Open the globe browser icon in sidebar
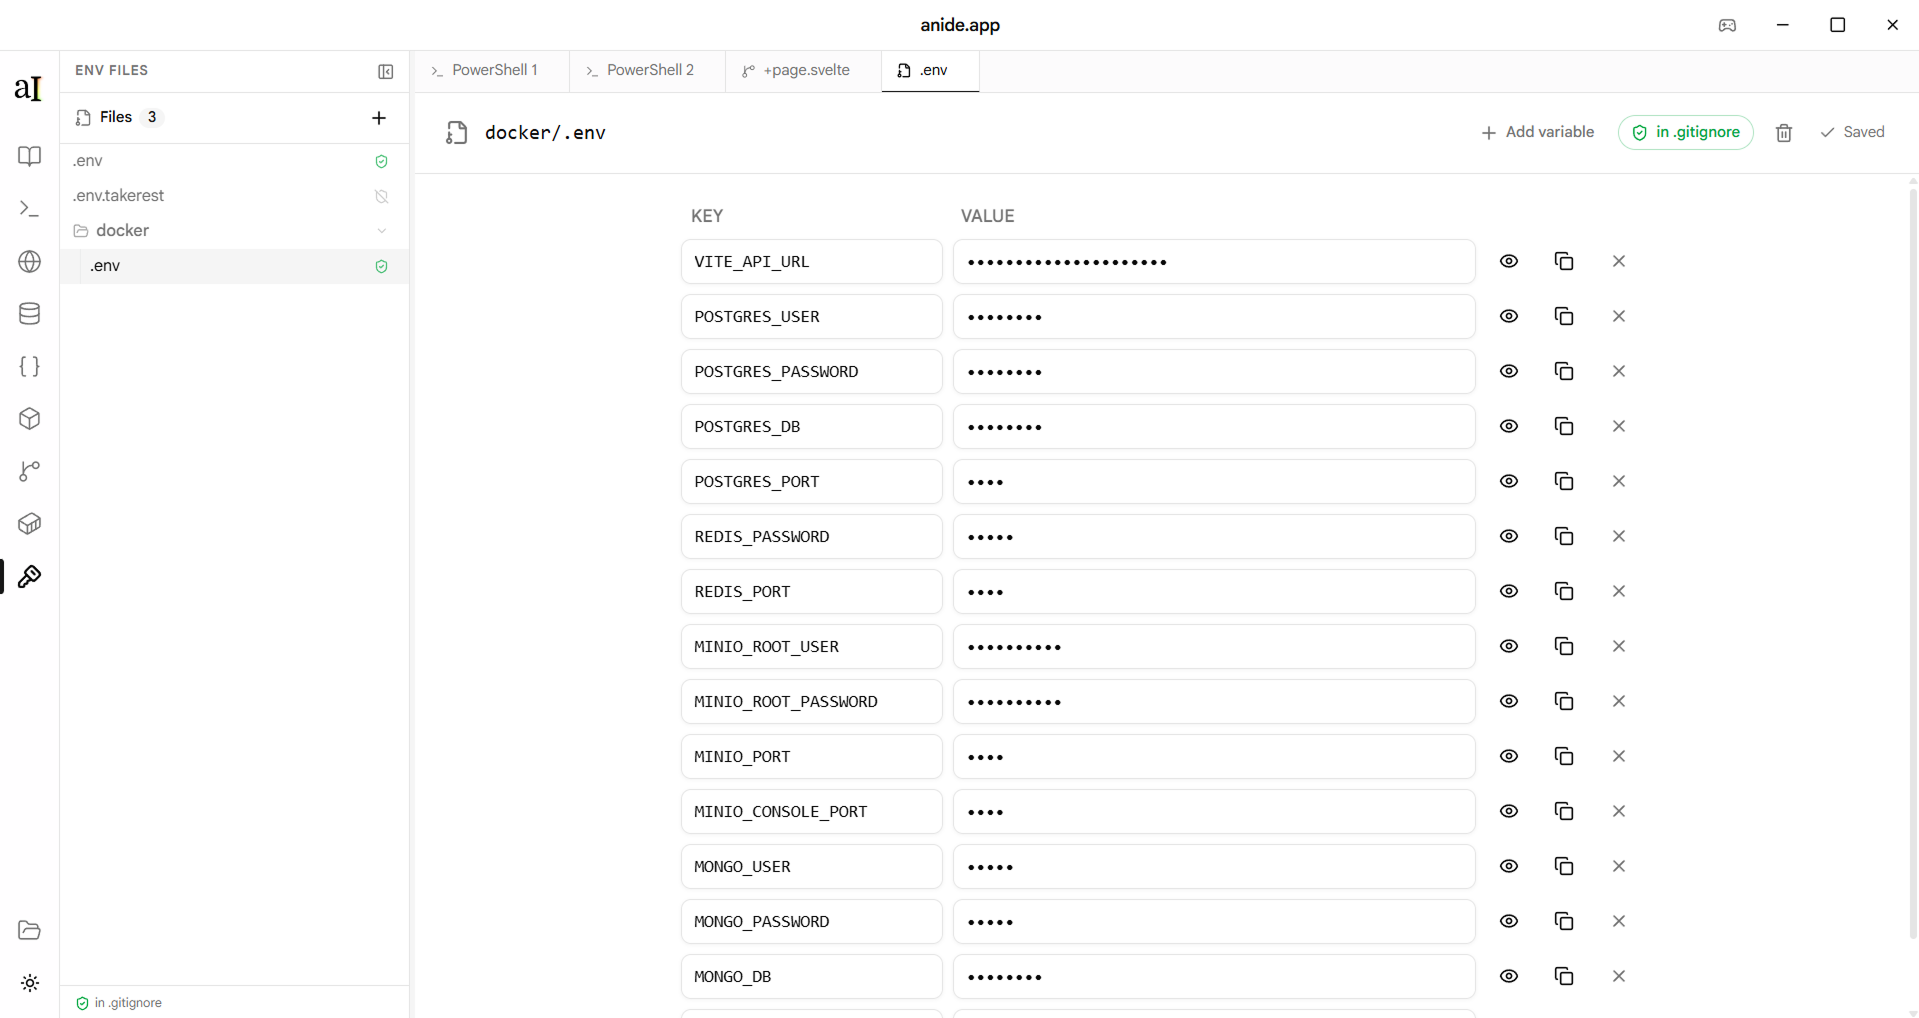The width and height of the screenshot is (1919, 1018). 29,261
